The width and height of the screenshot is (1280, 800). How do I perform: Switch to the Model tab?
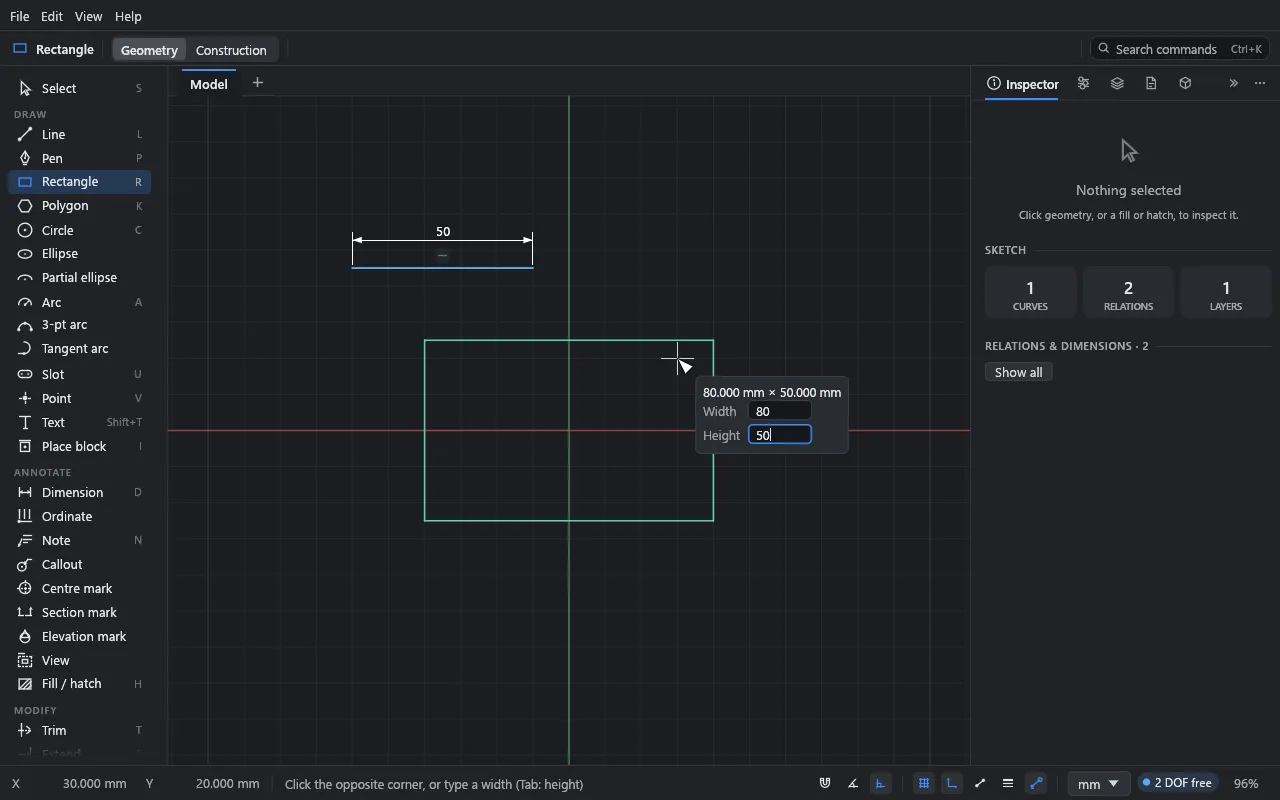coord(209,84)
